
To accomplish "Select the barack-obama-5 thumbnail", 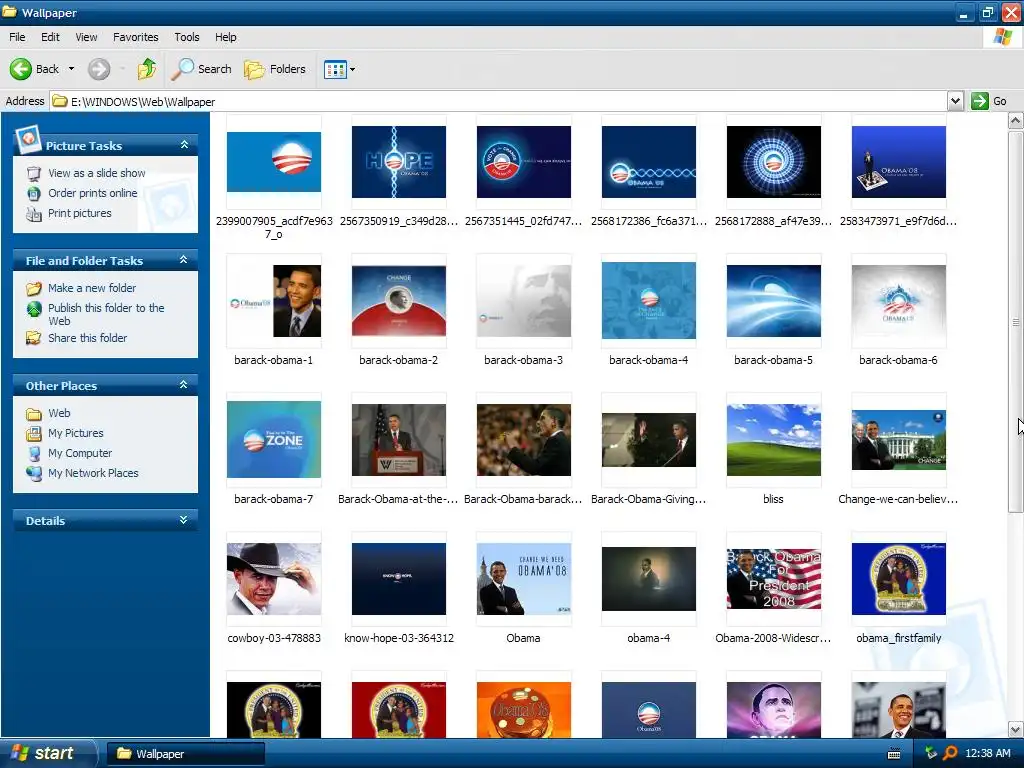I will (x=774, y=301).
